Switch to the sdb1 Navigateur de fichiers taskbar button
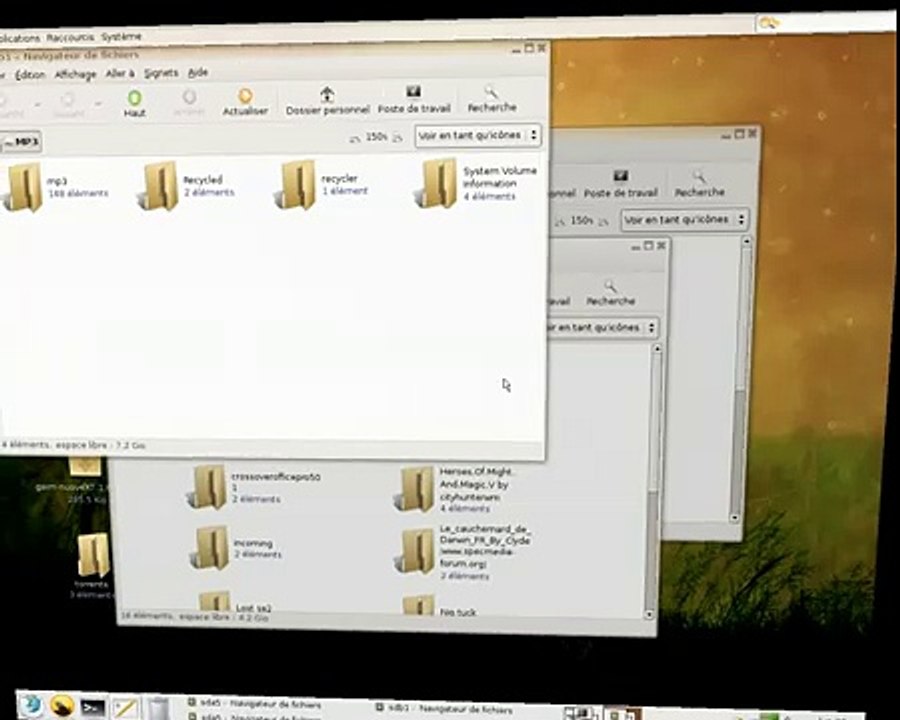900x720 pixels. (445, 709)
